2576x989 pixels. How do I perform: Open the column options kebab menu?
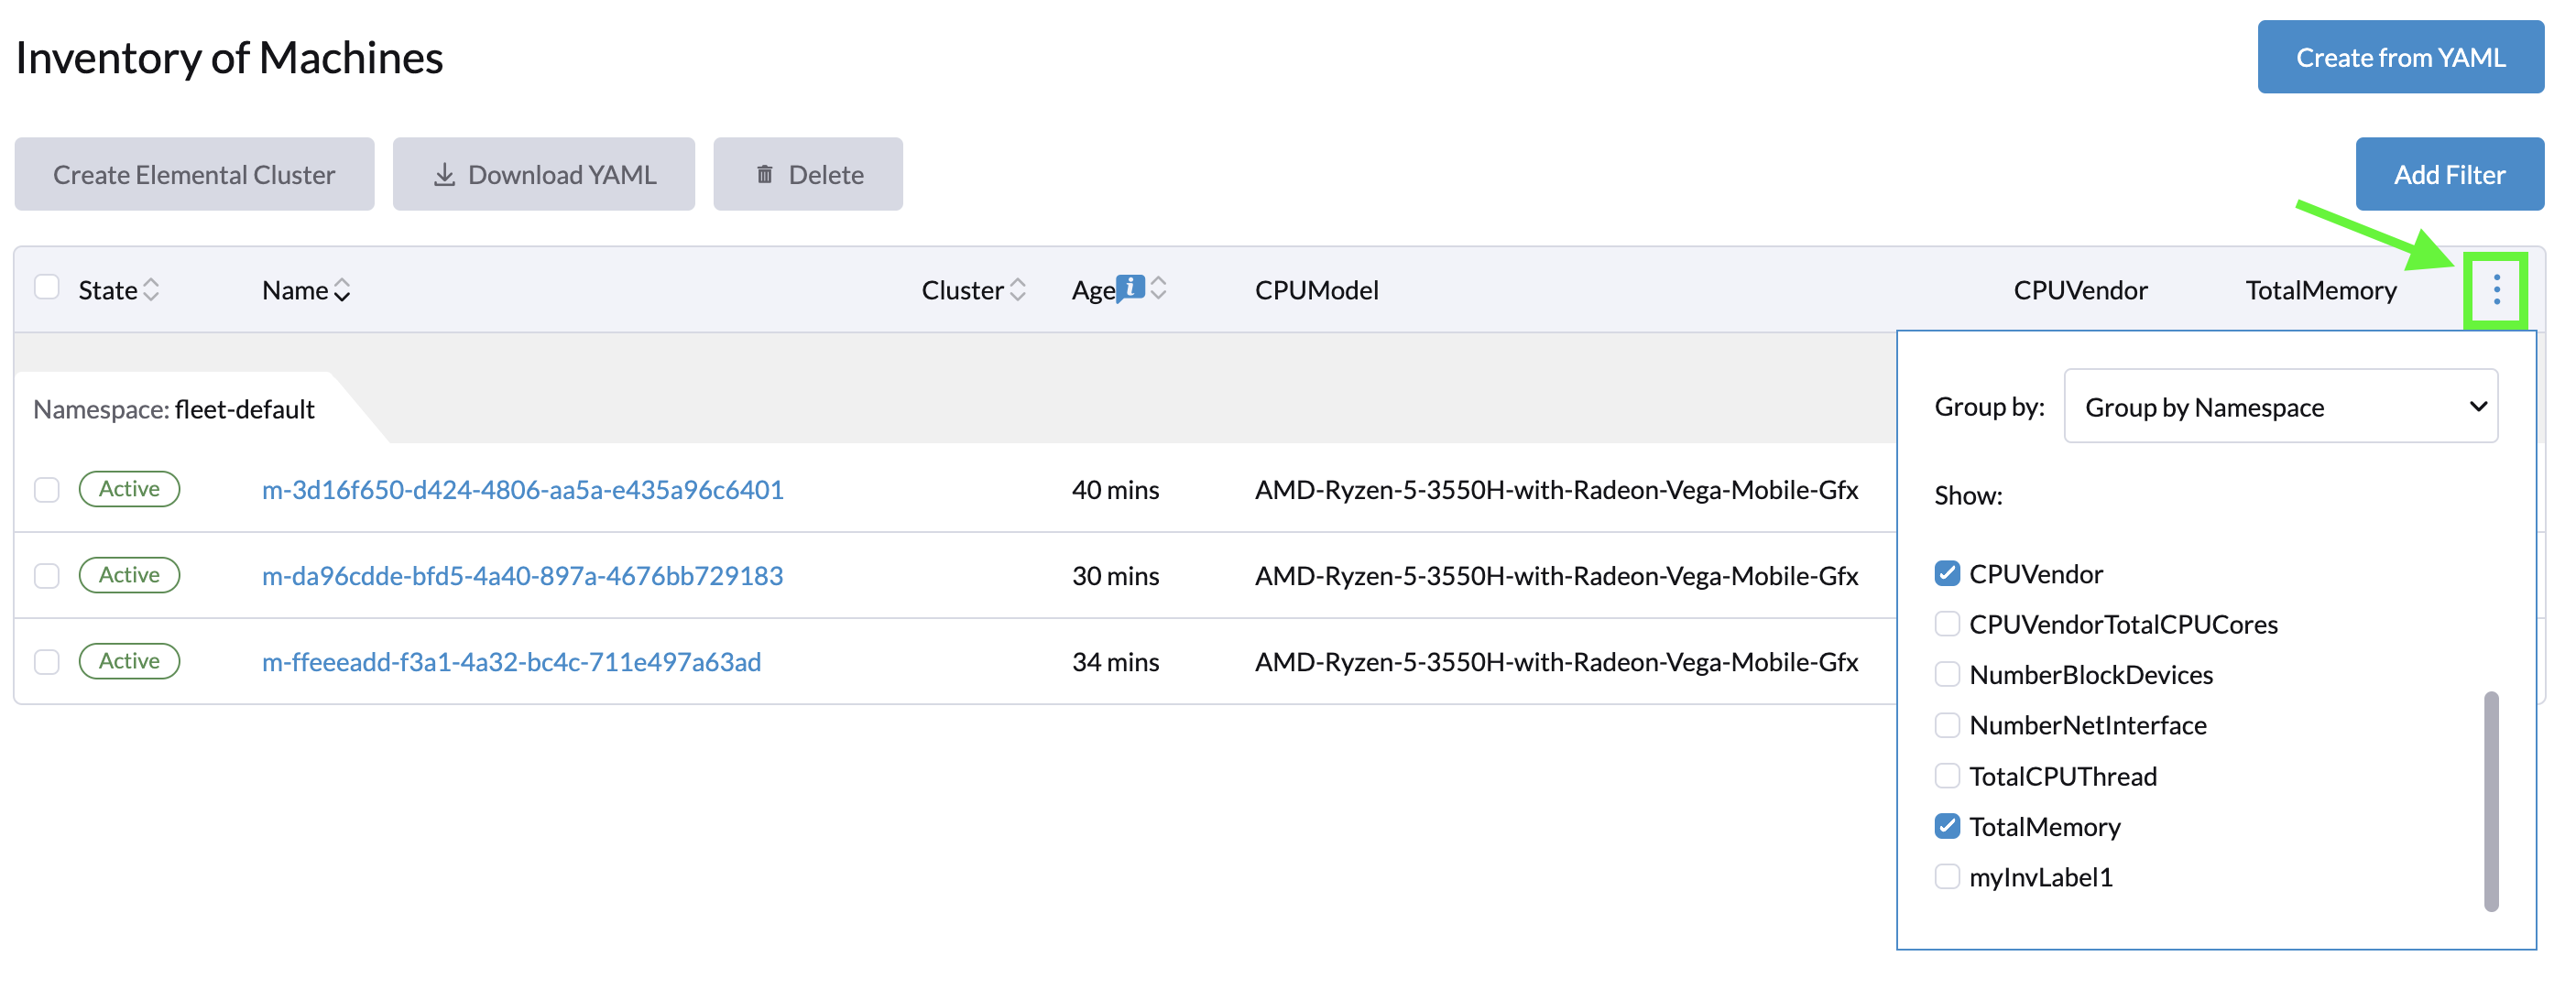tap(2496, 290)
